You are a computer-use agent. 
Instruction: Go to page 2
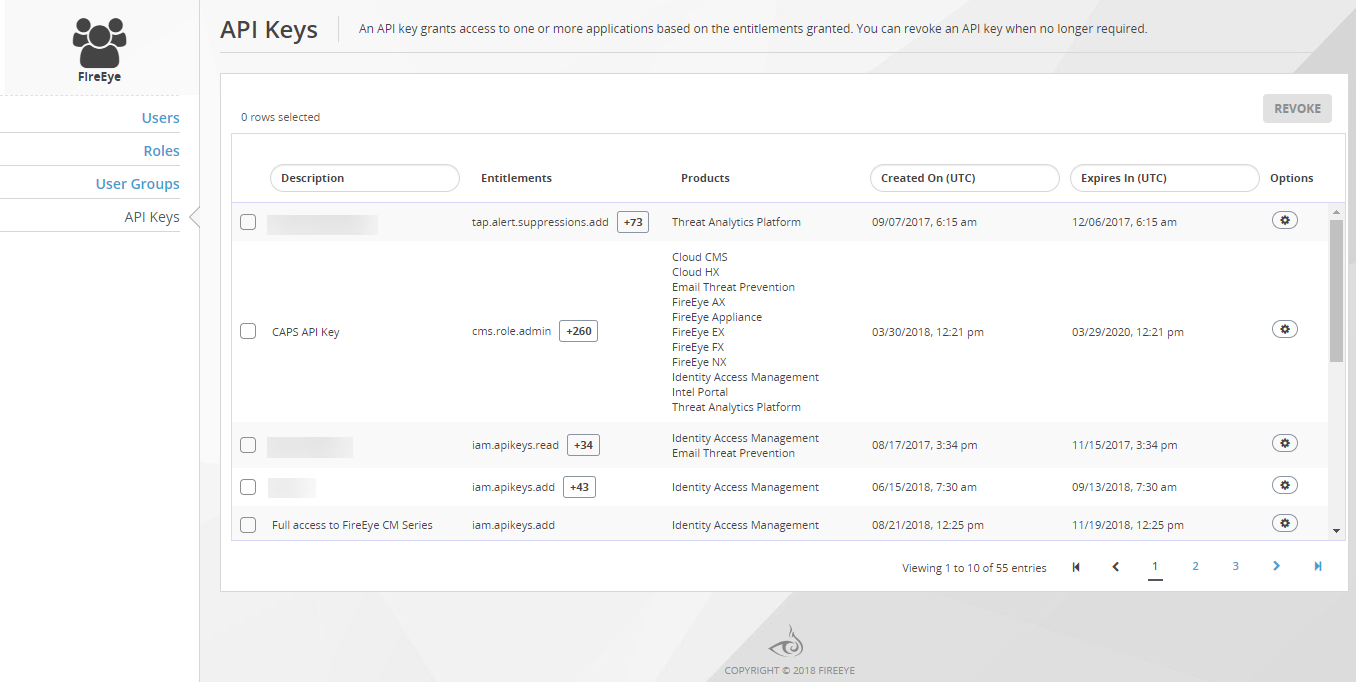(1195, 566)
